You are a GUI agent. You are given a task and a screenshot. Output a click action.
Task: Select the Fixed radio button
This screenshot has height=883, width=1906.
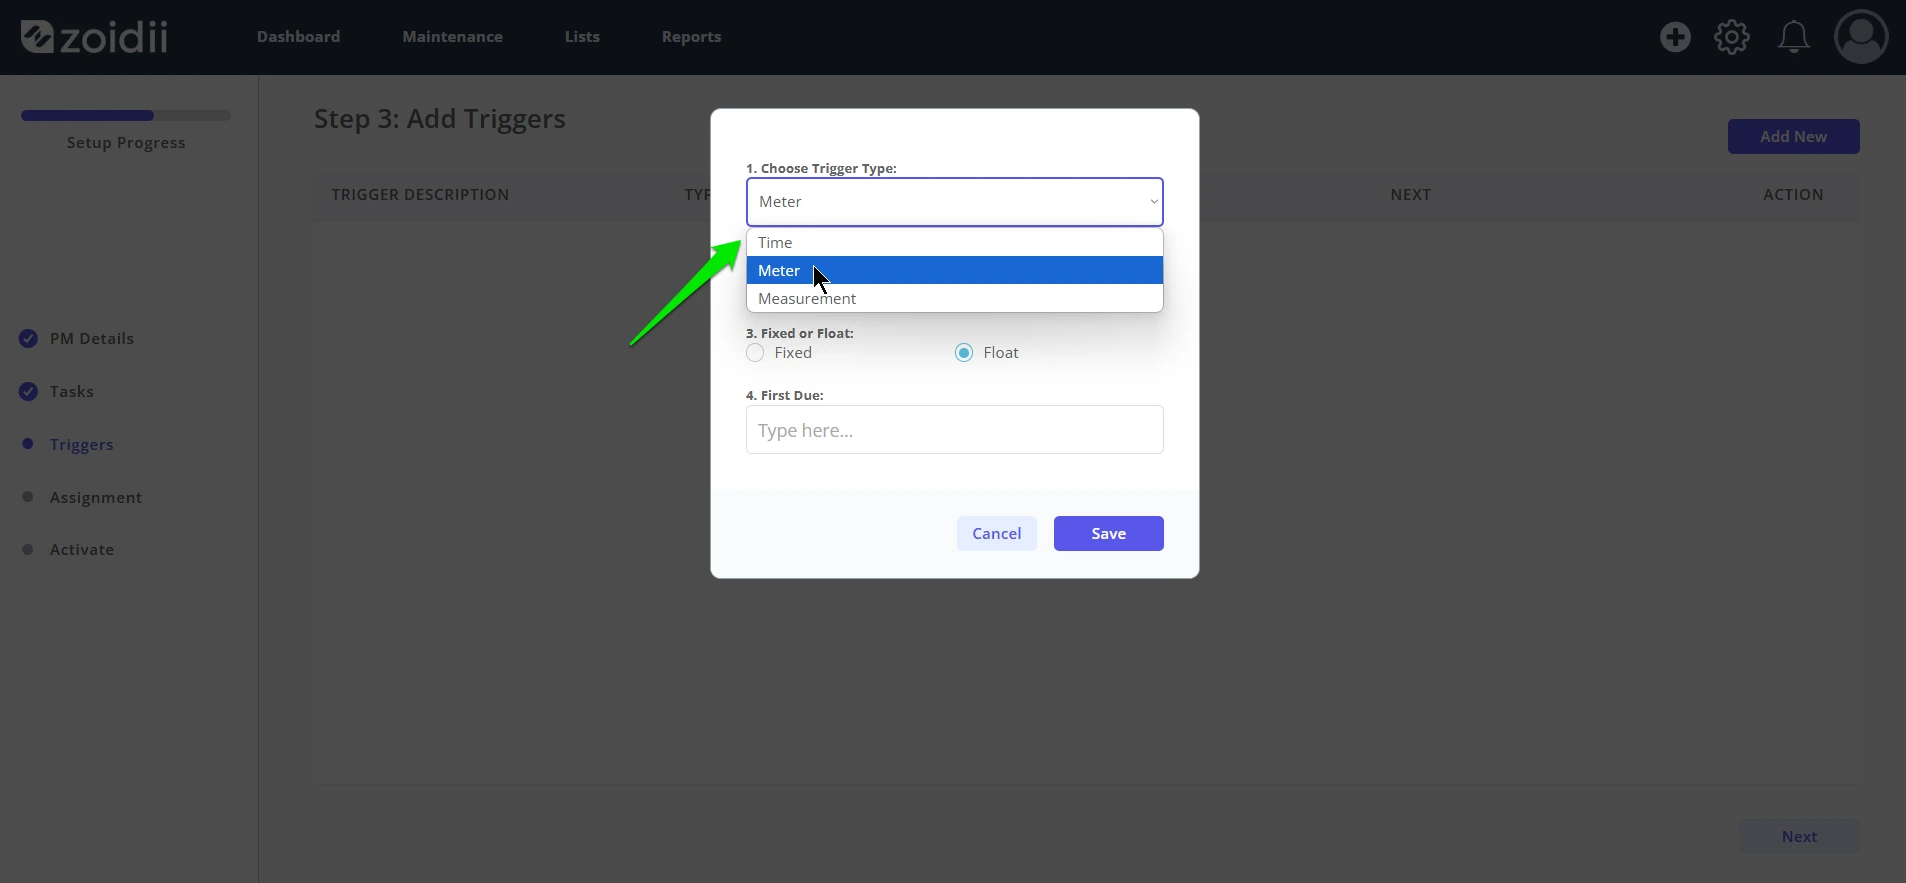pyautogui.click(x=755, y=353)
